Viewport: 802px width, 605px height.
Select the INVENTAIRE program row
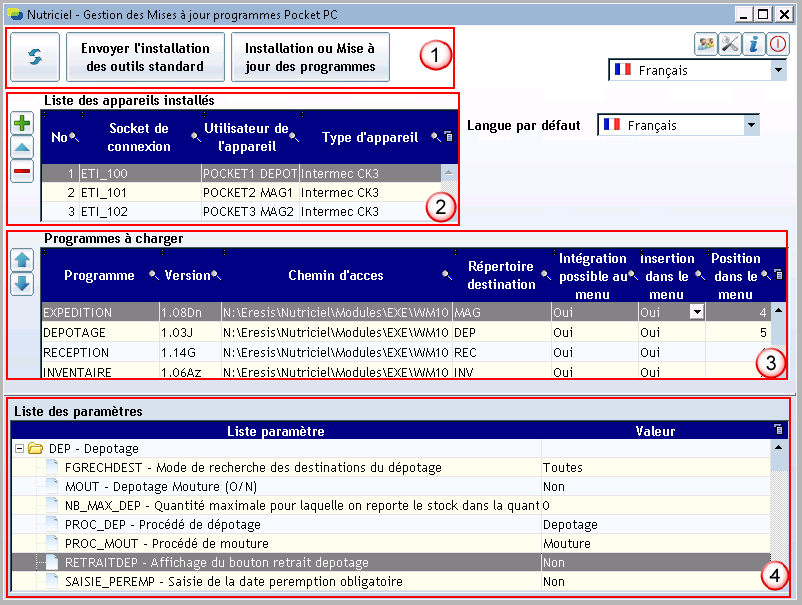pyautogui.click(x=406, y=371)
